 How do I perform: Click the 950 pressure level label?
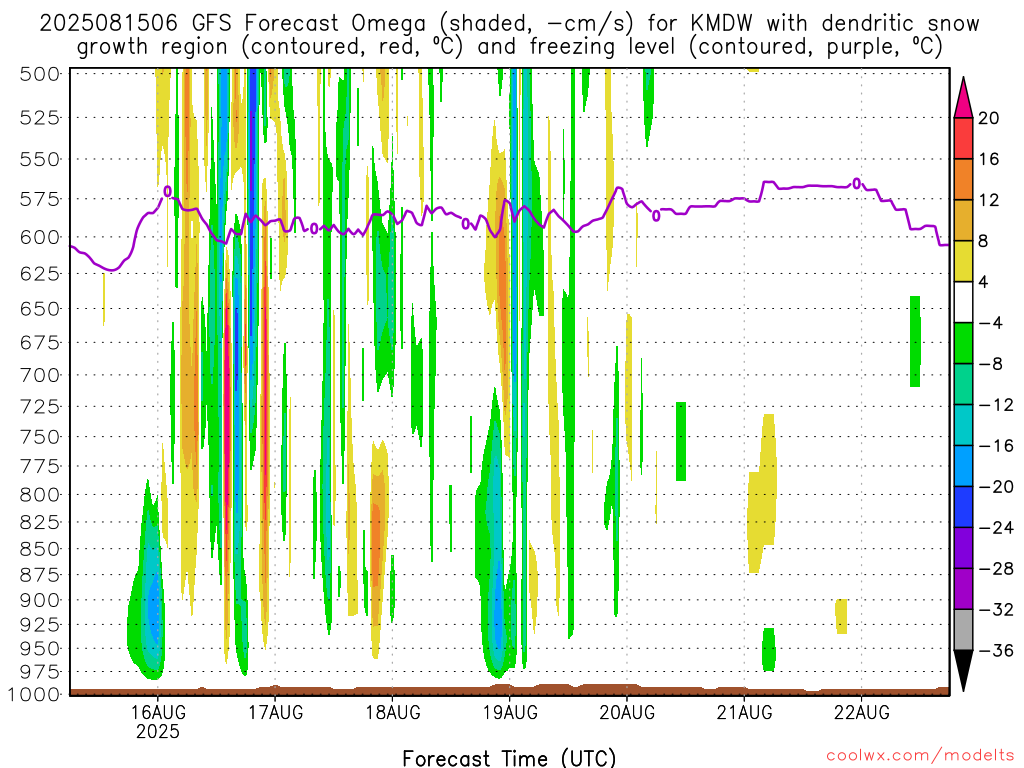[39, 648]
